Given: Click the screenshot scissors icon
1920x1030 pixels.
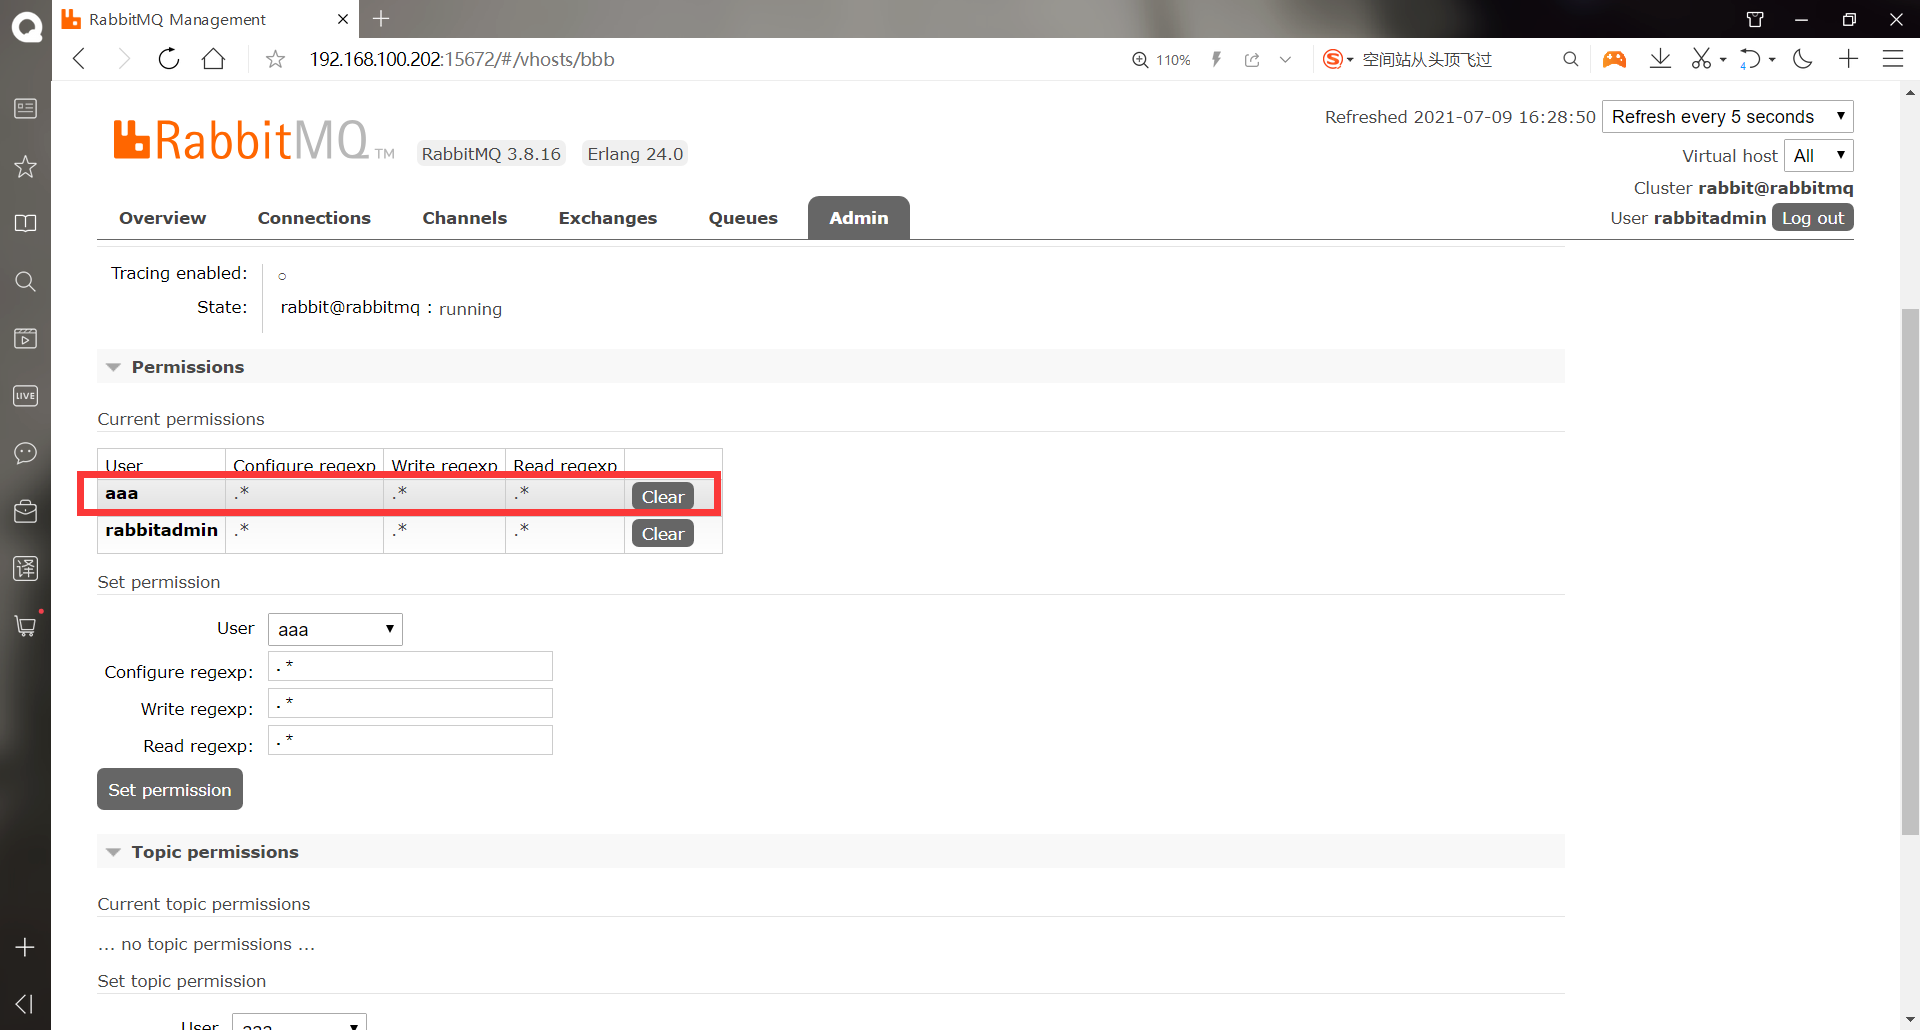Looking at the screenshot, I should click(1703, 59).
